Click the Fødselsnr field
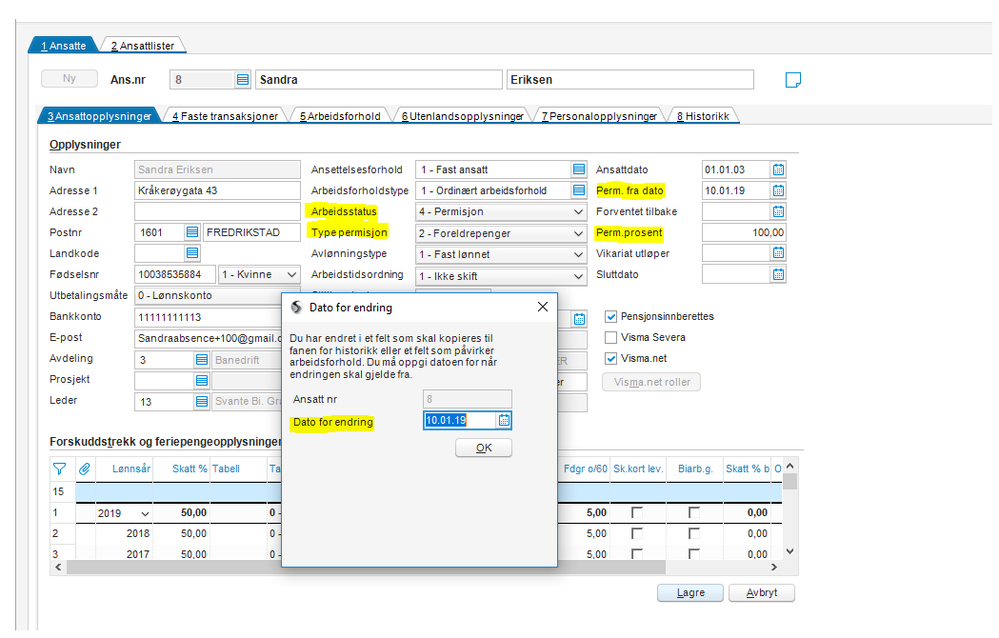This screenshot has width=999, height=638. [175, 275]
